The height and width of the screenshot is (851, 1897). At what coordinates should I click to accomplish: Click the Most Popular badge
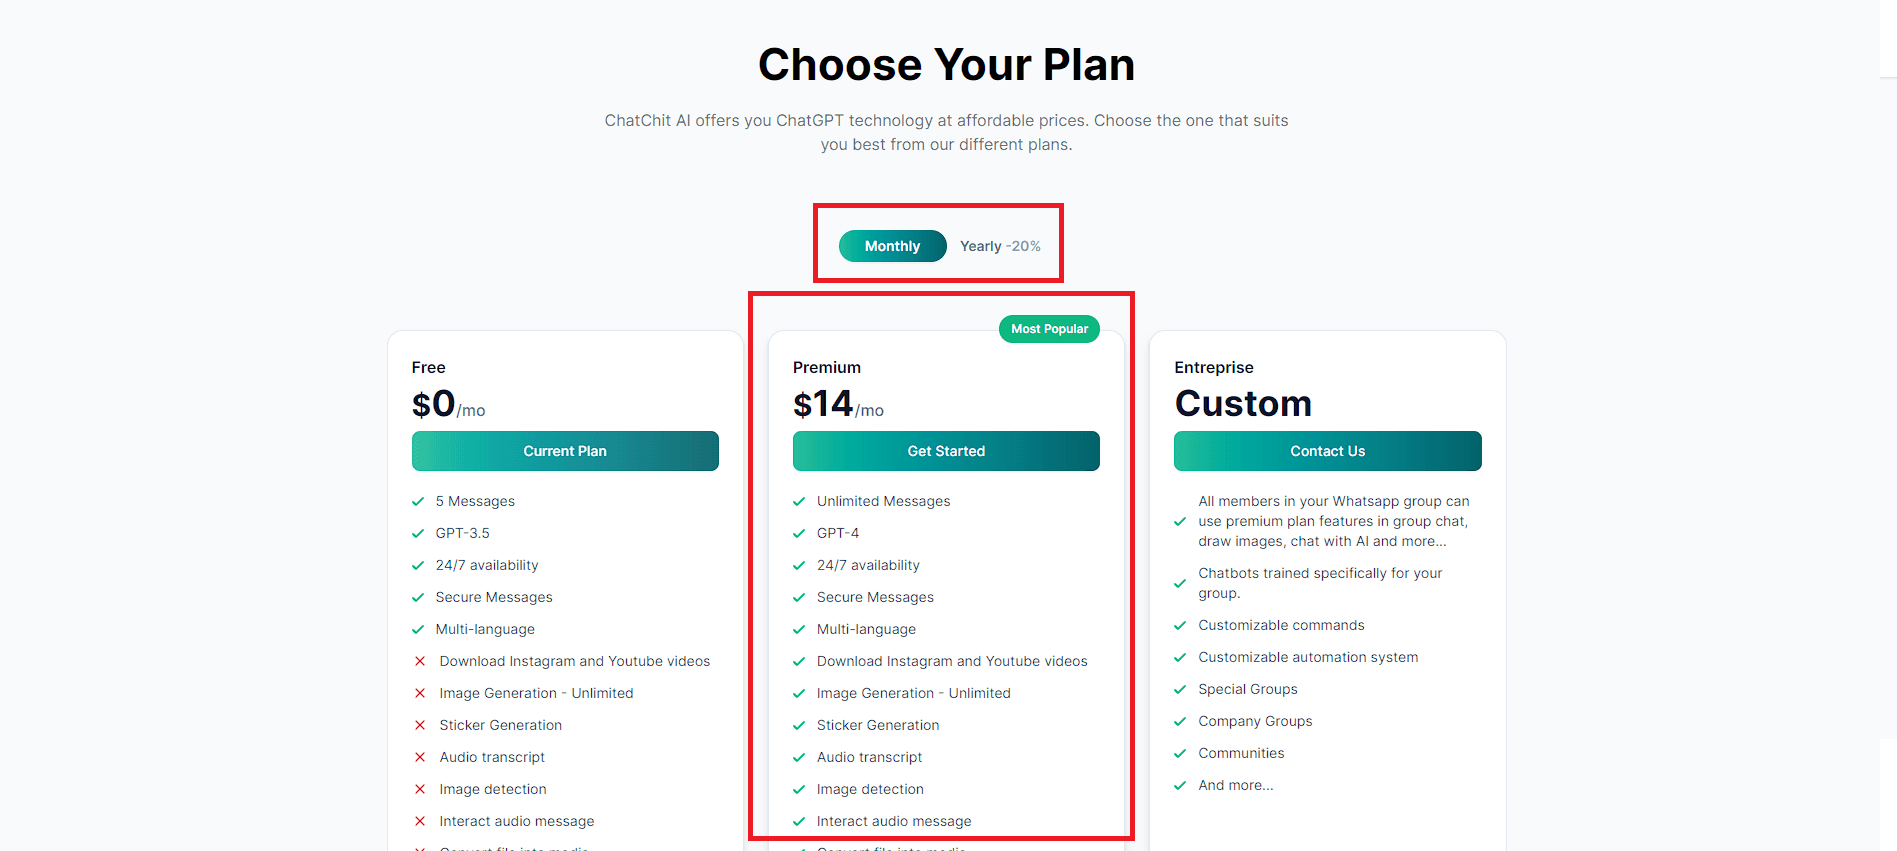[1049, 329]
